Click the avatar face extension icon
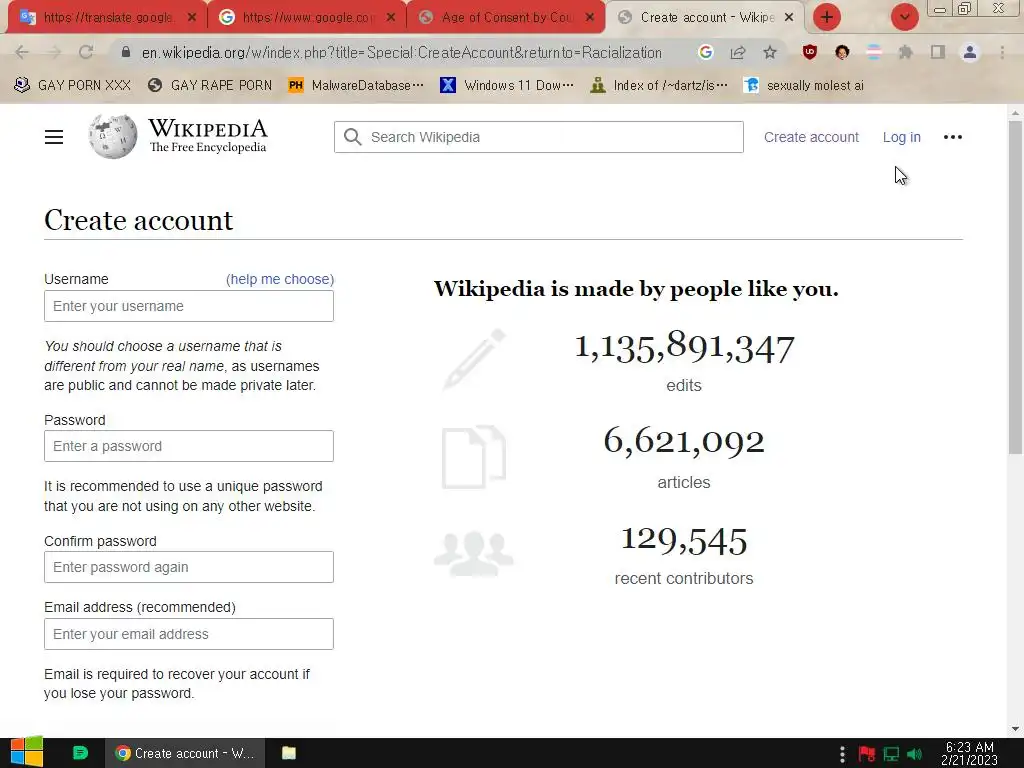 pyautogui.click(x=842, y=52)
